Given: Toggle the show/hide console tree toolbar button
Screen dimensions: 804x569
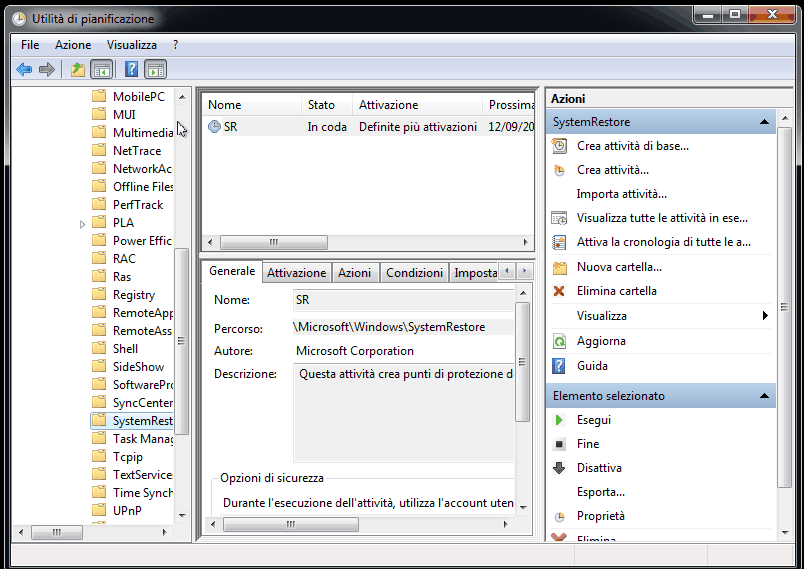Looking at the screenshot, I should pos(101,69).
